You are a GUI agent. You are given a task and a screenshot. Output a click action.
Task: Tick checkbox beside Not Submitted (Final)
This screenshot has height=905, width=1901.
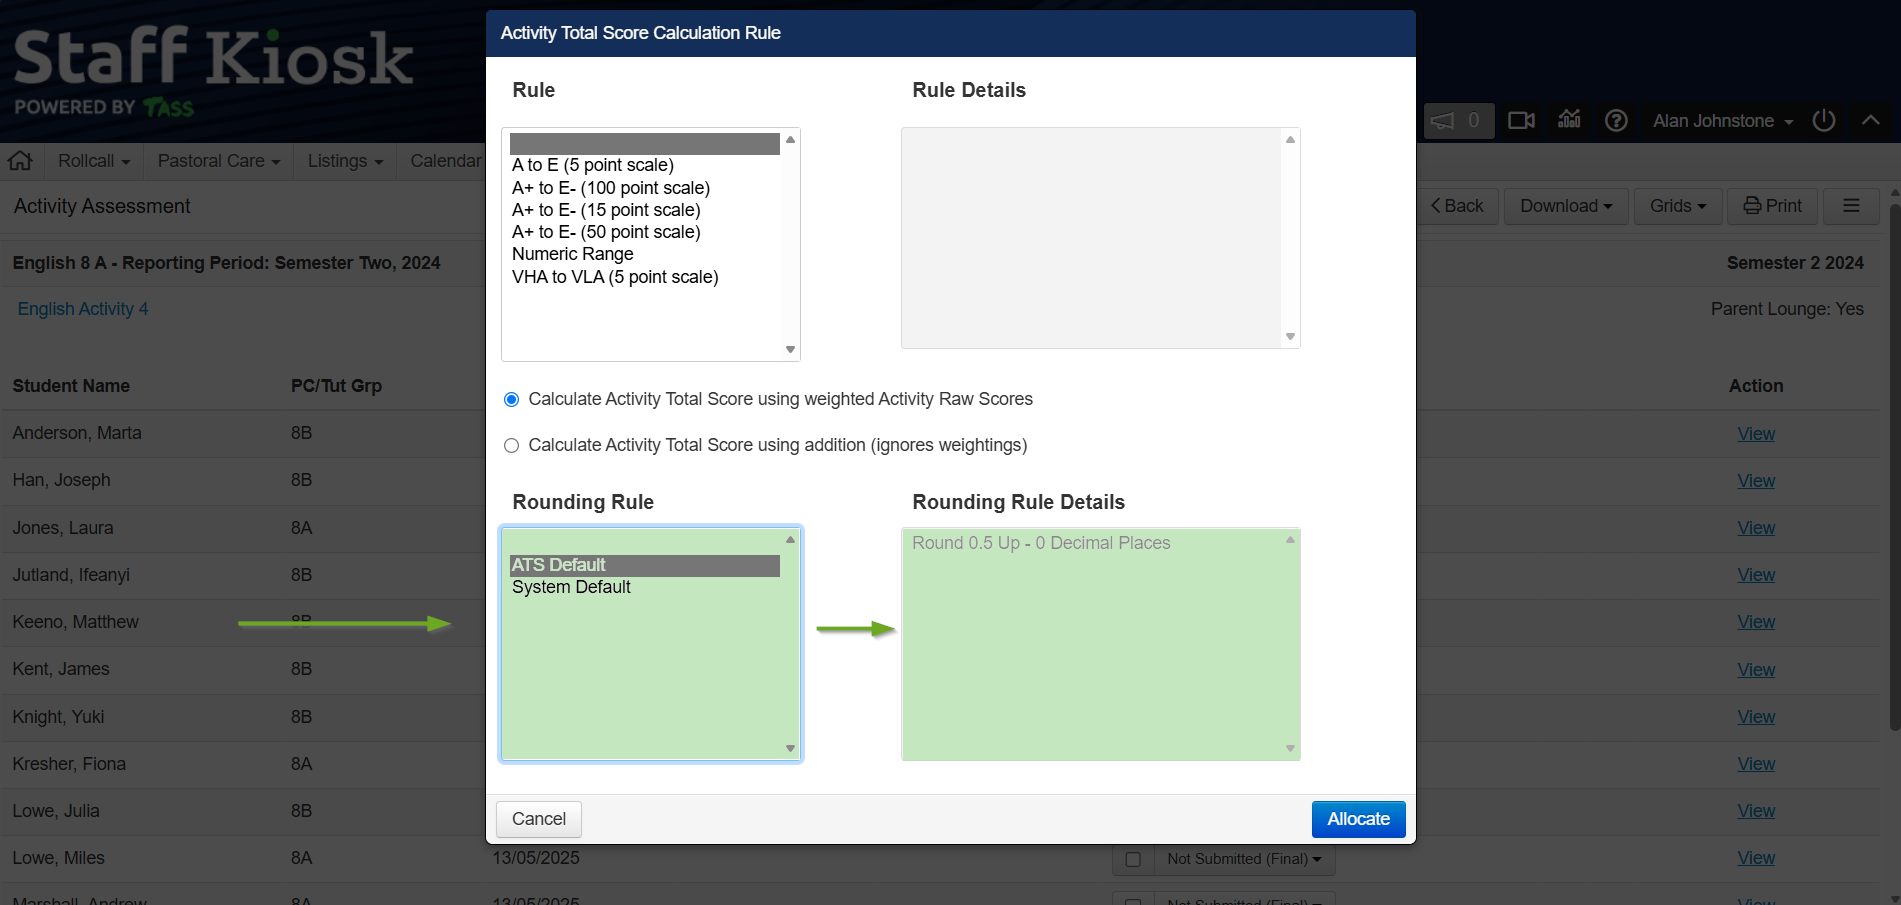1133,859
